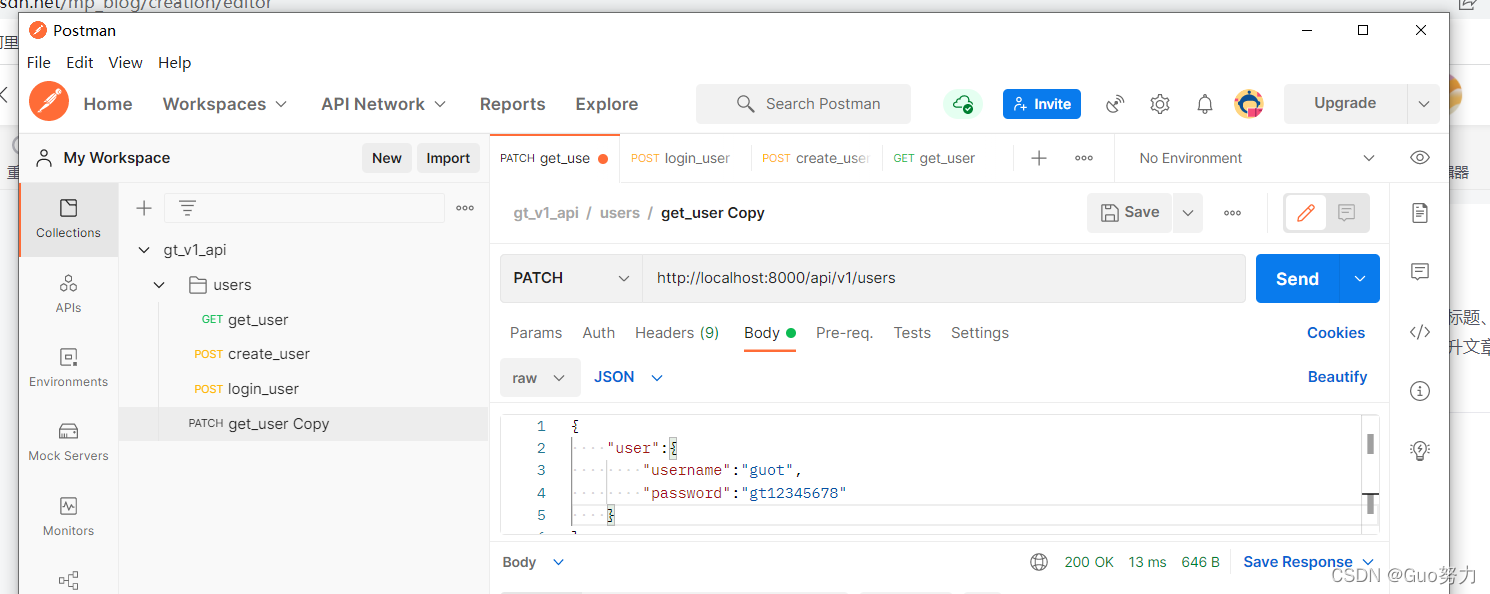The width and height of the screenshot is (1490, 594).
Task: Click the plus to create new collection
Action: (144, 208)
